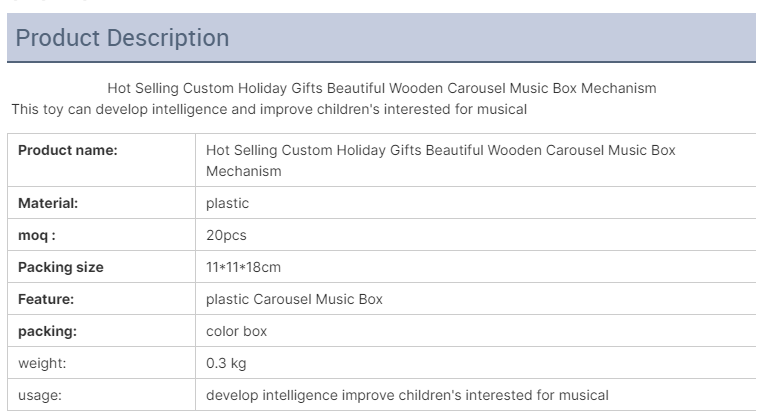
Task: Click the word 'Mechanism' in product name cell
Action: coord(243,171)
